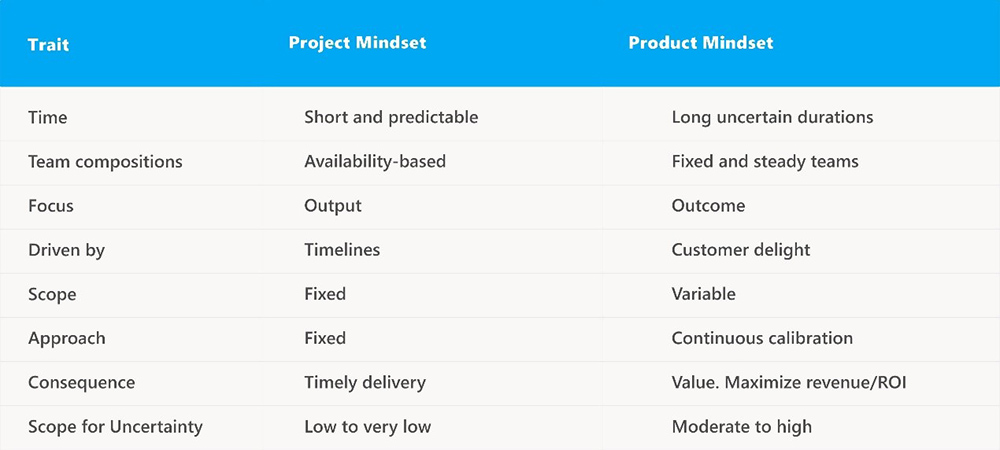Screen dimensions: 1000x450
Task: Click the Timely delivery cell
Action: tap(365, 382)
